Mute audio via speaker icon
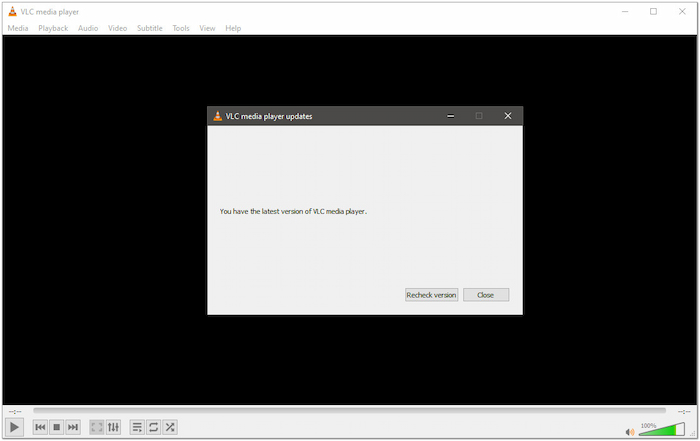700x441 pixels. [630, 432]
